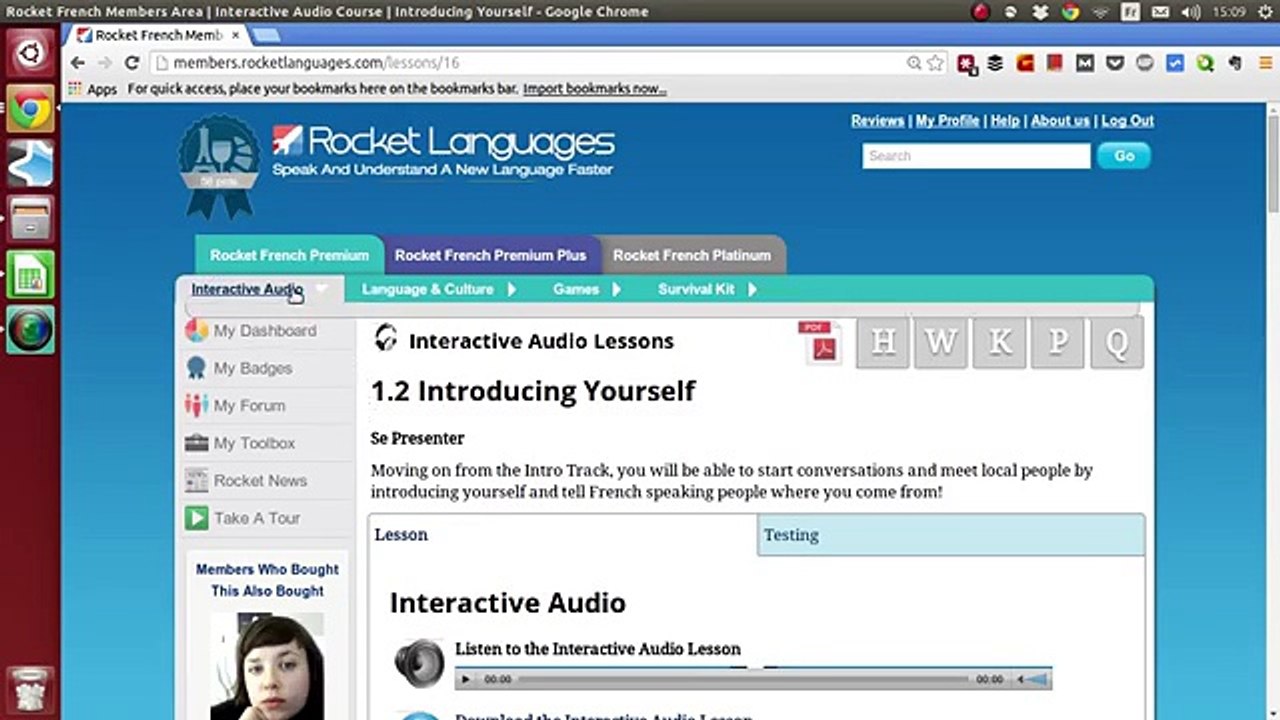This screenshot has width=1280, height=720.
Task: Expand the Language & Culture arrow
Action: pyautogui.click(x=511, y=289)
